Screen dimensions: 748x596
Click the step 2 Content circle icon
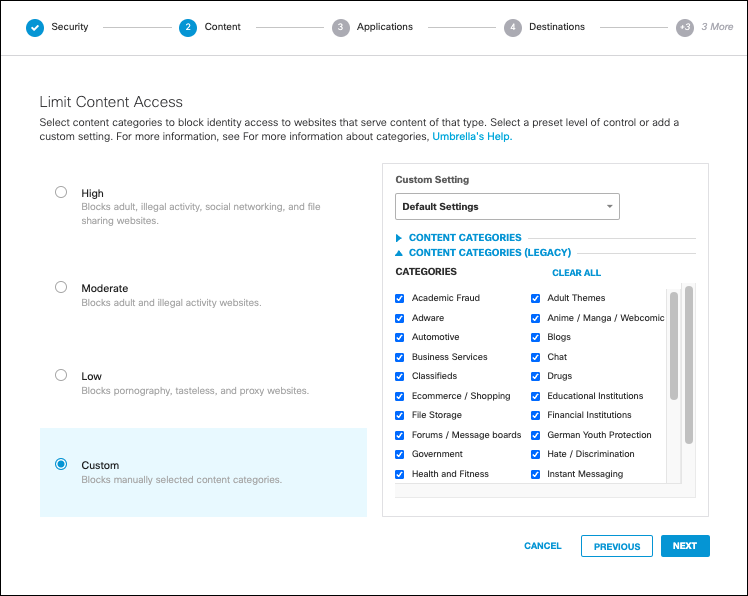click(x=188, y=28)
